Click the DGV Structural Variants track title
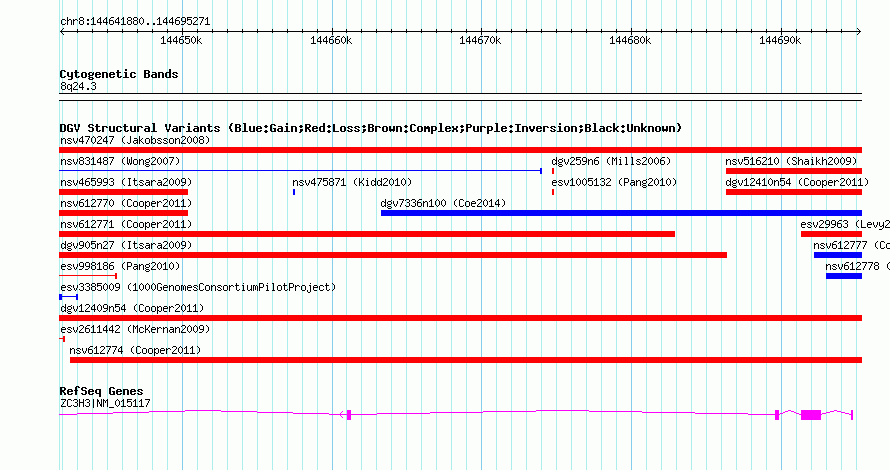 click(371, 128)
